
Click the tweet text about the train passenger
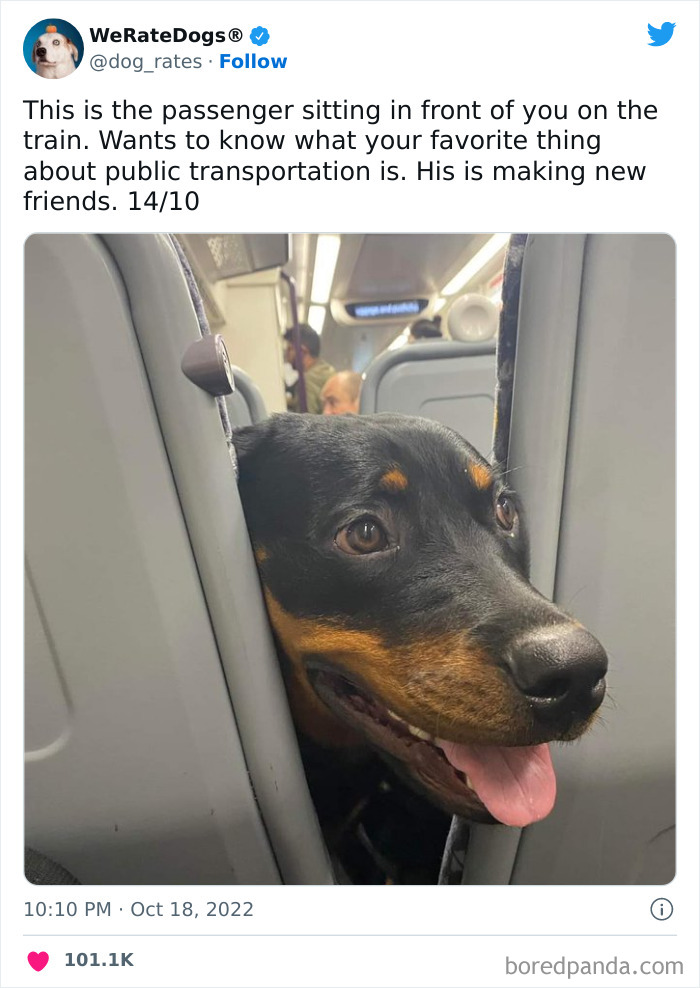tap(340, 156)
